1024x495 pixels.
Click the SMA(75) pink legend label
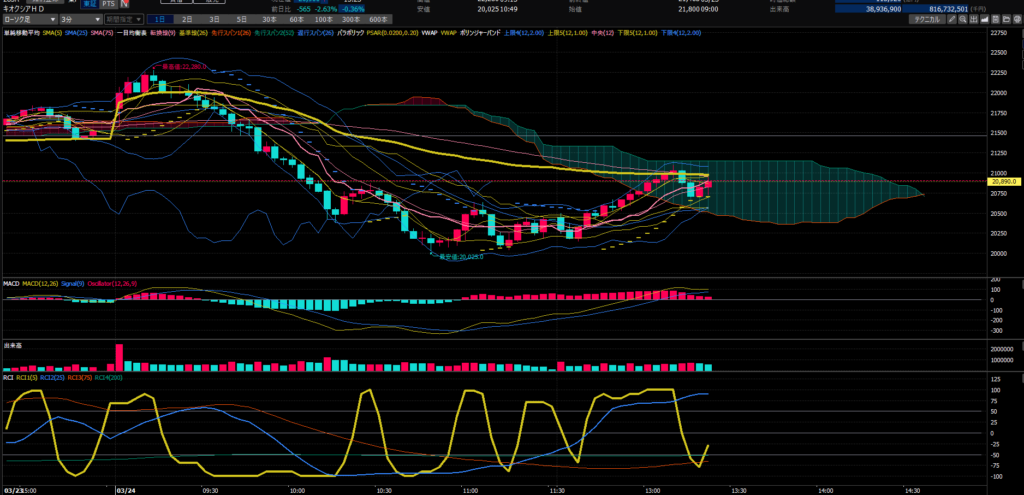103,33
